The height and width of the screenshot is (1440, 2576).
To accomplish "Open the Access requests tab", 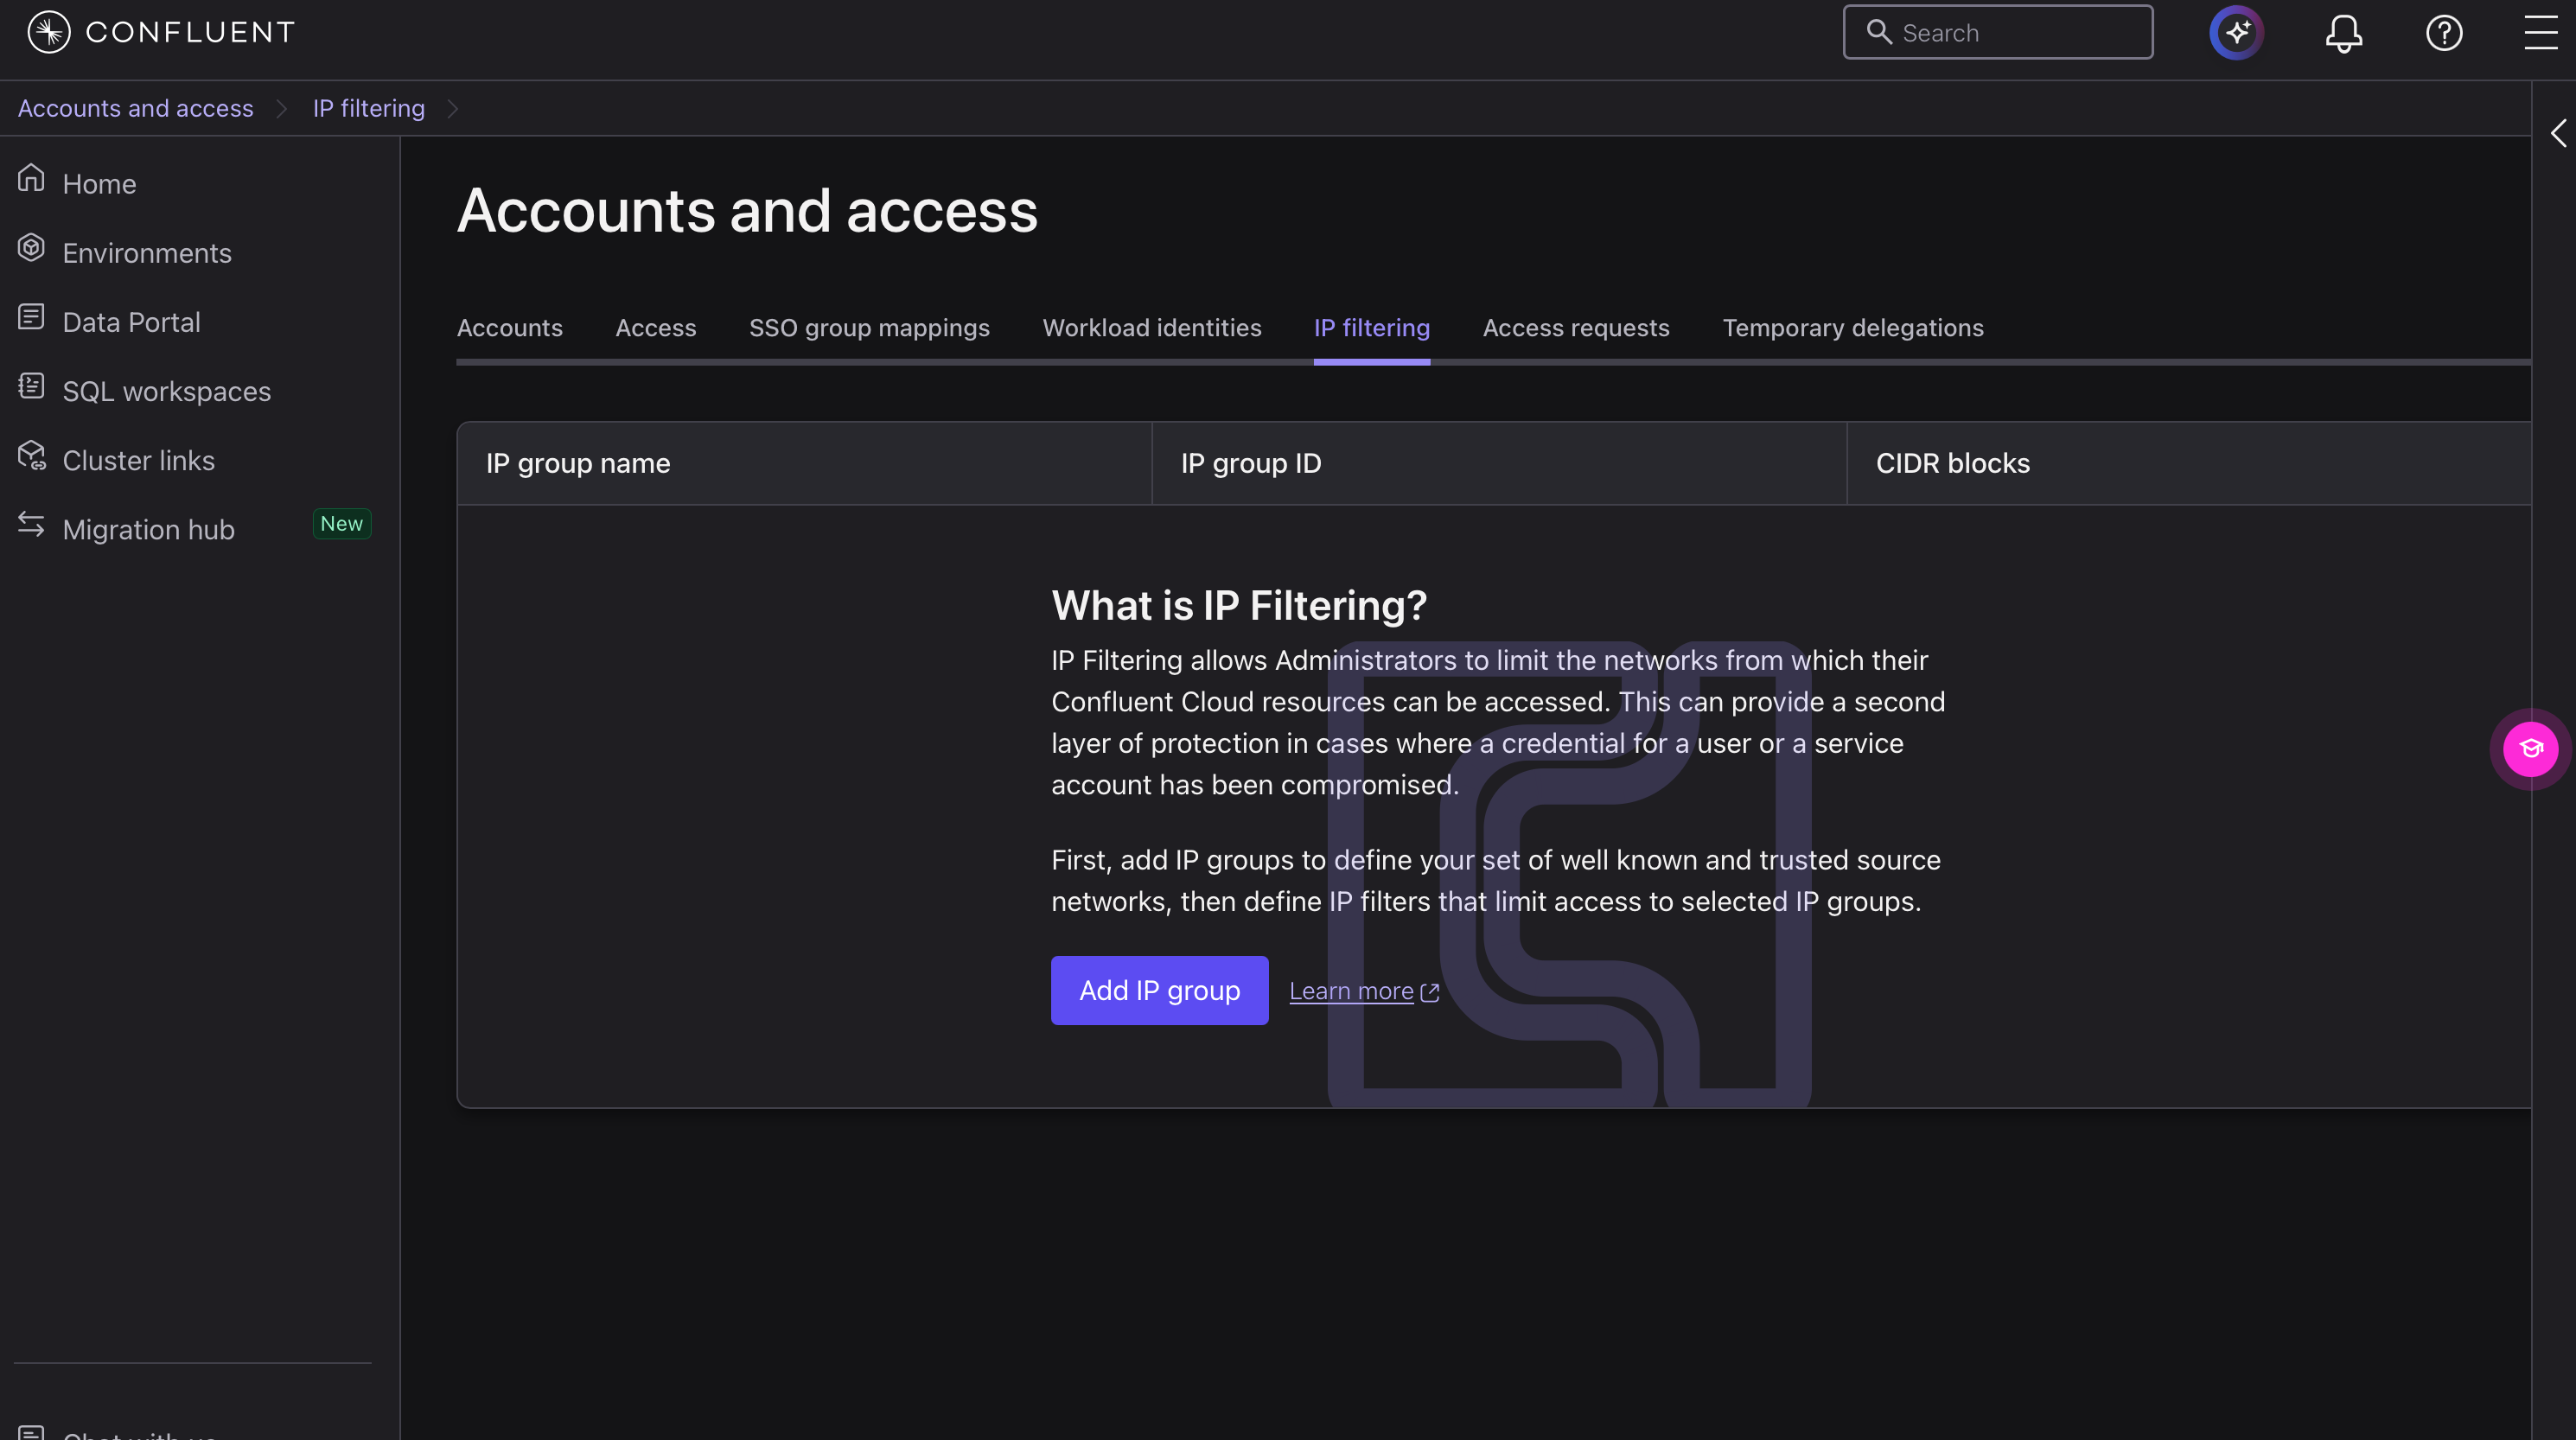I will (x=1575, y=328).
